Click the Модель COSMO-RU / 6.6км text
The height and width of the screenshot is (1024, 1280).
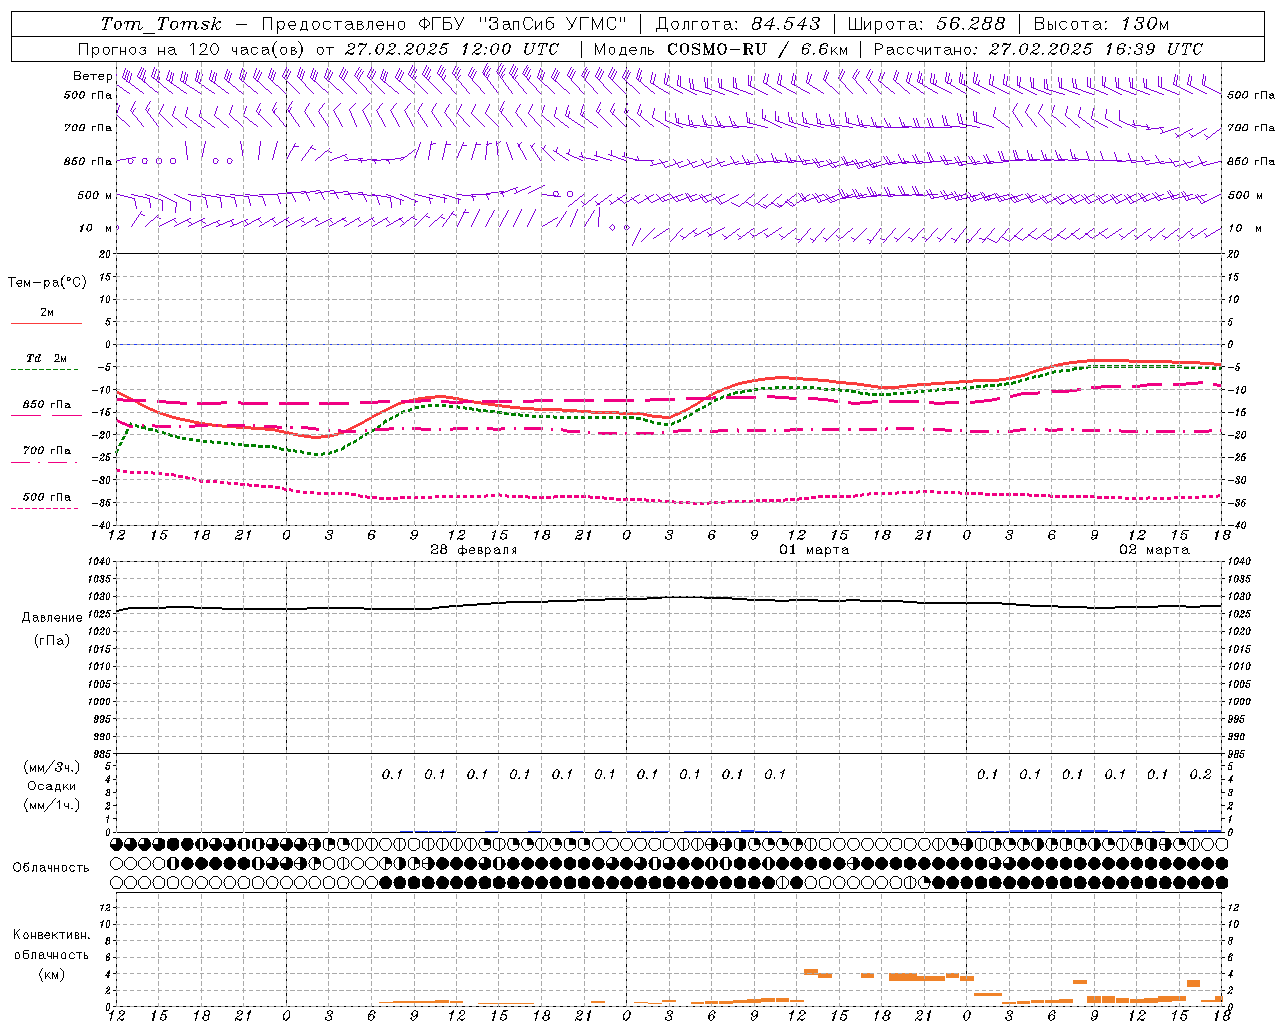721,49
